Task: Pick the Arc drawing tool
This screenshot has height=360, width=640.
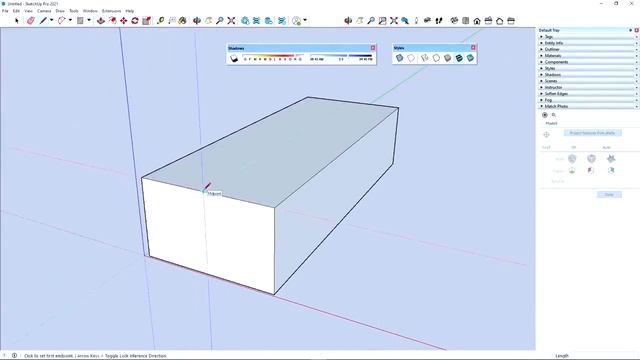Action: 61,21
